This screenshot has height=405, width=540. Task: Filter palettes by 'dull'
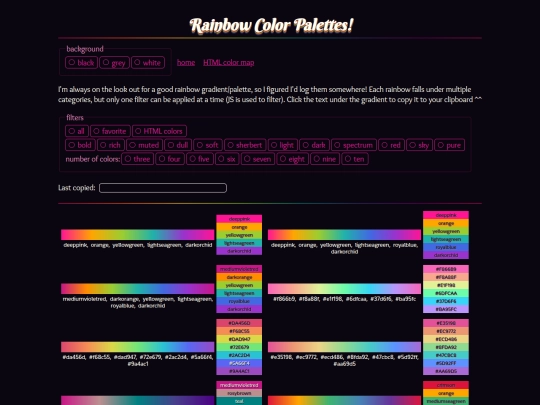pos(178,145)
